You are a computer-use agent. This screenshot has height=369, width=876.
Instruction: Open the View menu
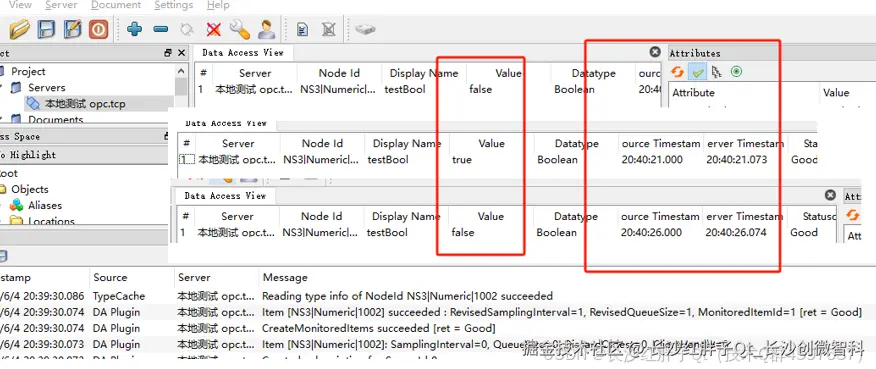20,5
